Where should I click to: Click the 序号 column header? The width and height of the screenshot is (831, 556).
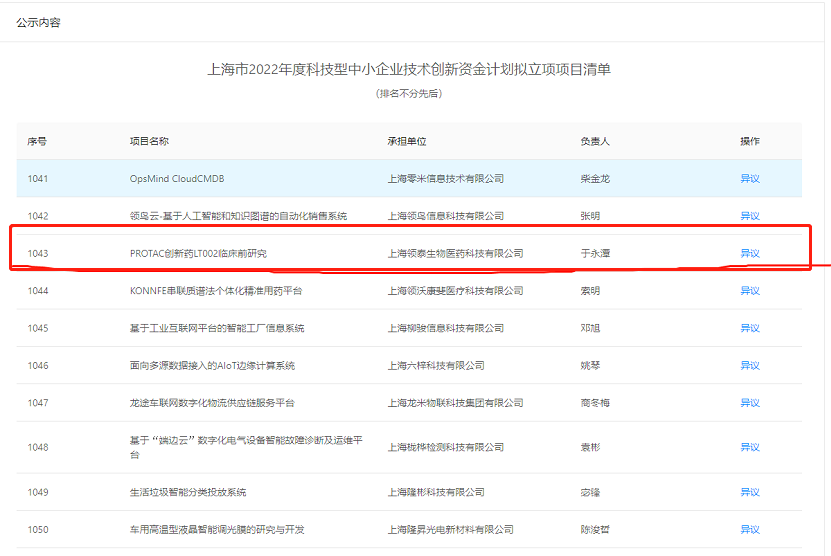click(37, 141)
